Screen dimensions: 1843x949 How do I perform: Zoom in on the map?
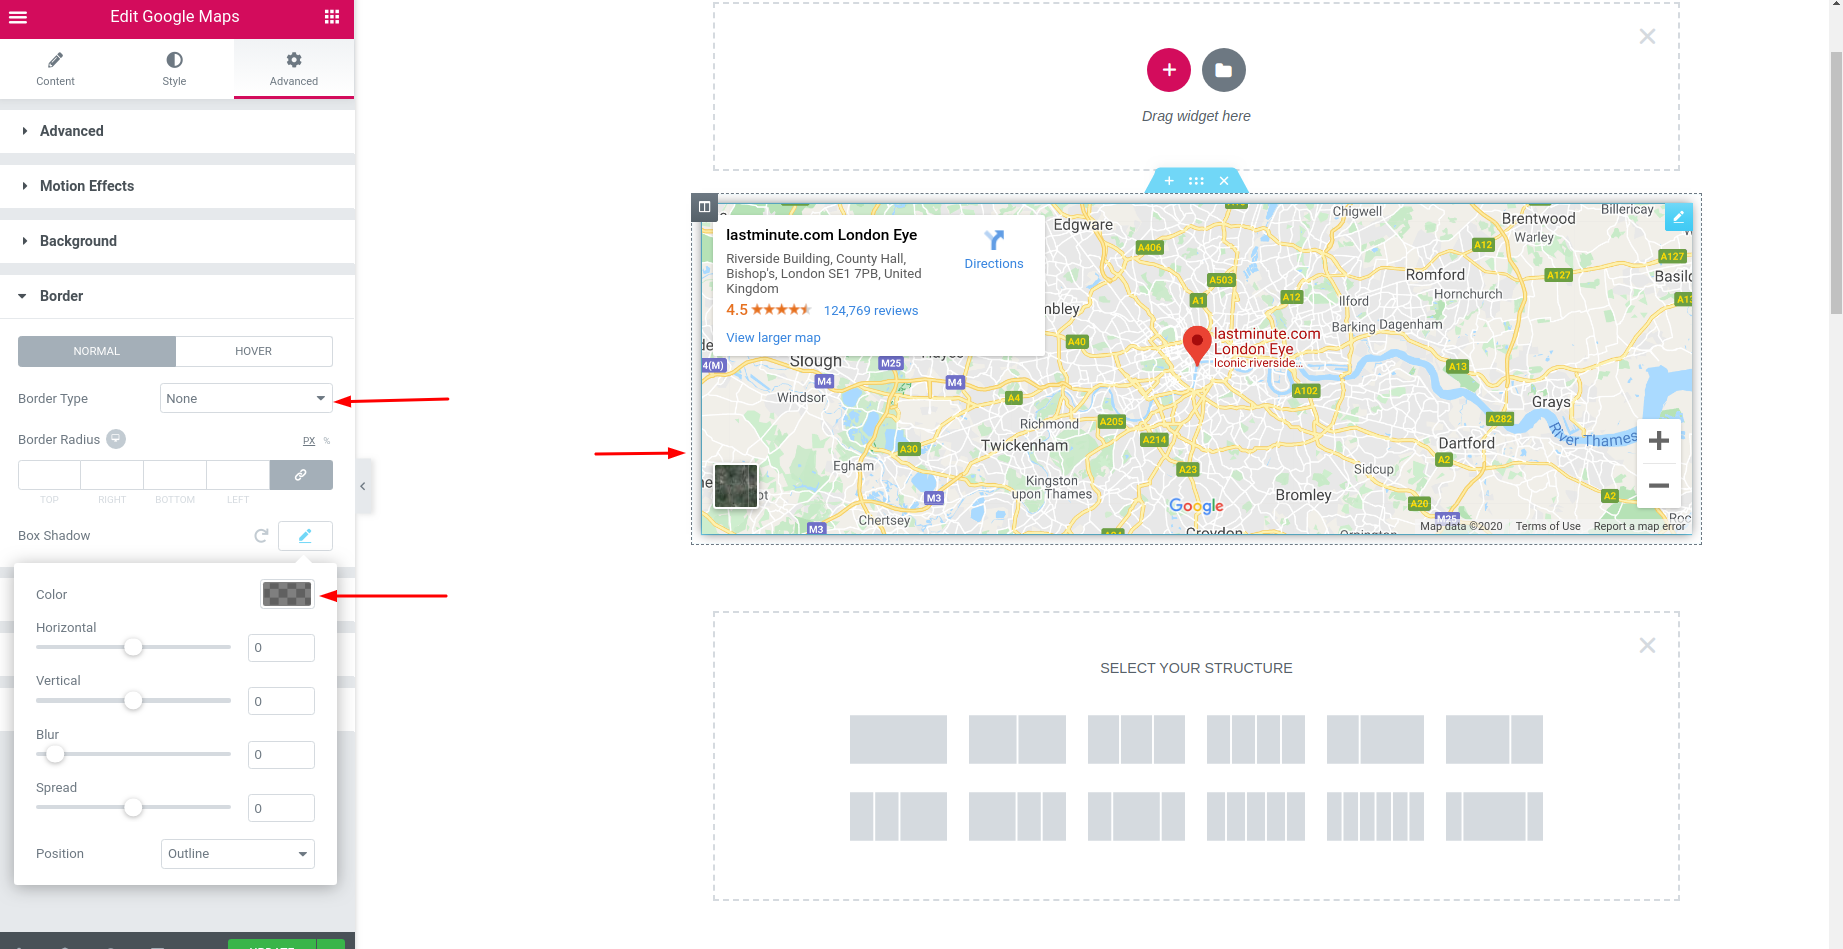point(1659,441)
